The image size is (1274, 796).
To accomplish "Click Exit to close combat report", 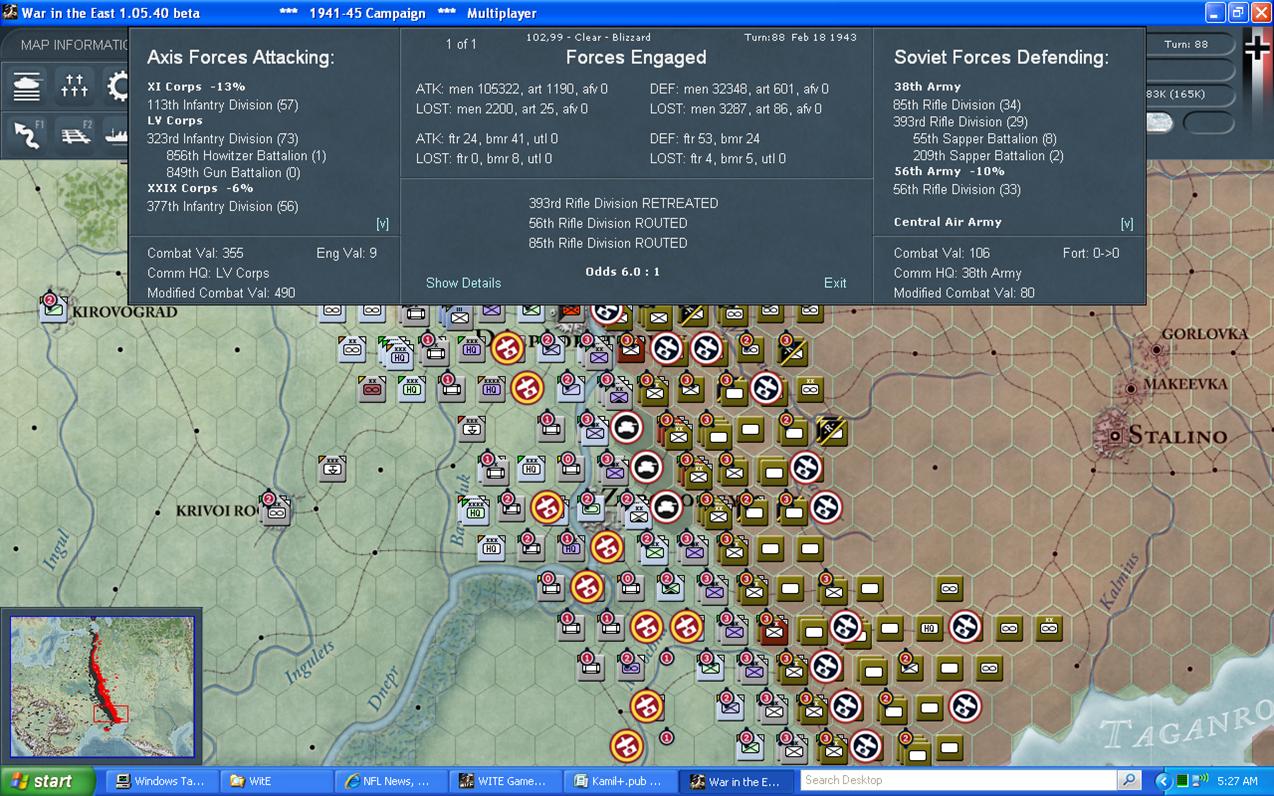I will [x=835, y=283].
